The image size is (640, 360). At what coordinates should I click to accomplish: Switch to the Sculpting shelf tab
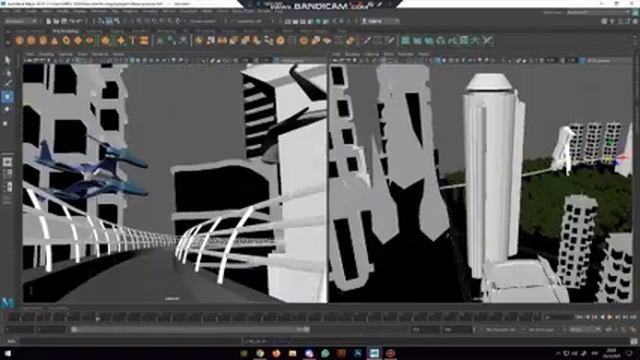94,31
